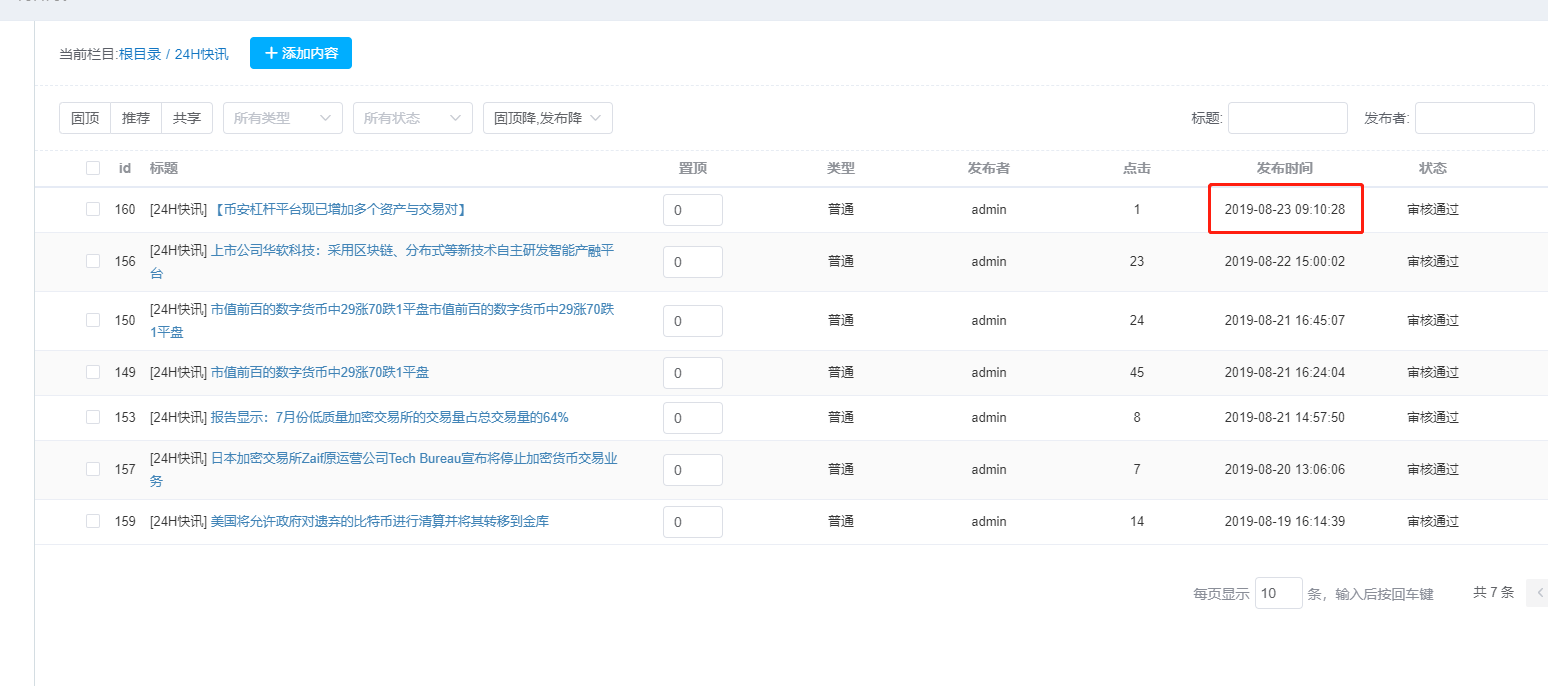The image size is (1548, 686).
Task: Open article 币安杠杆平台现已增加多个资产与交易对
Action: (x=340, y=209)
